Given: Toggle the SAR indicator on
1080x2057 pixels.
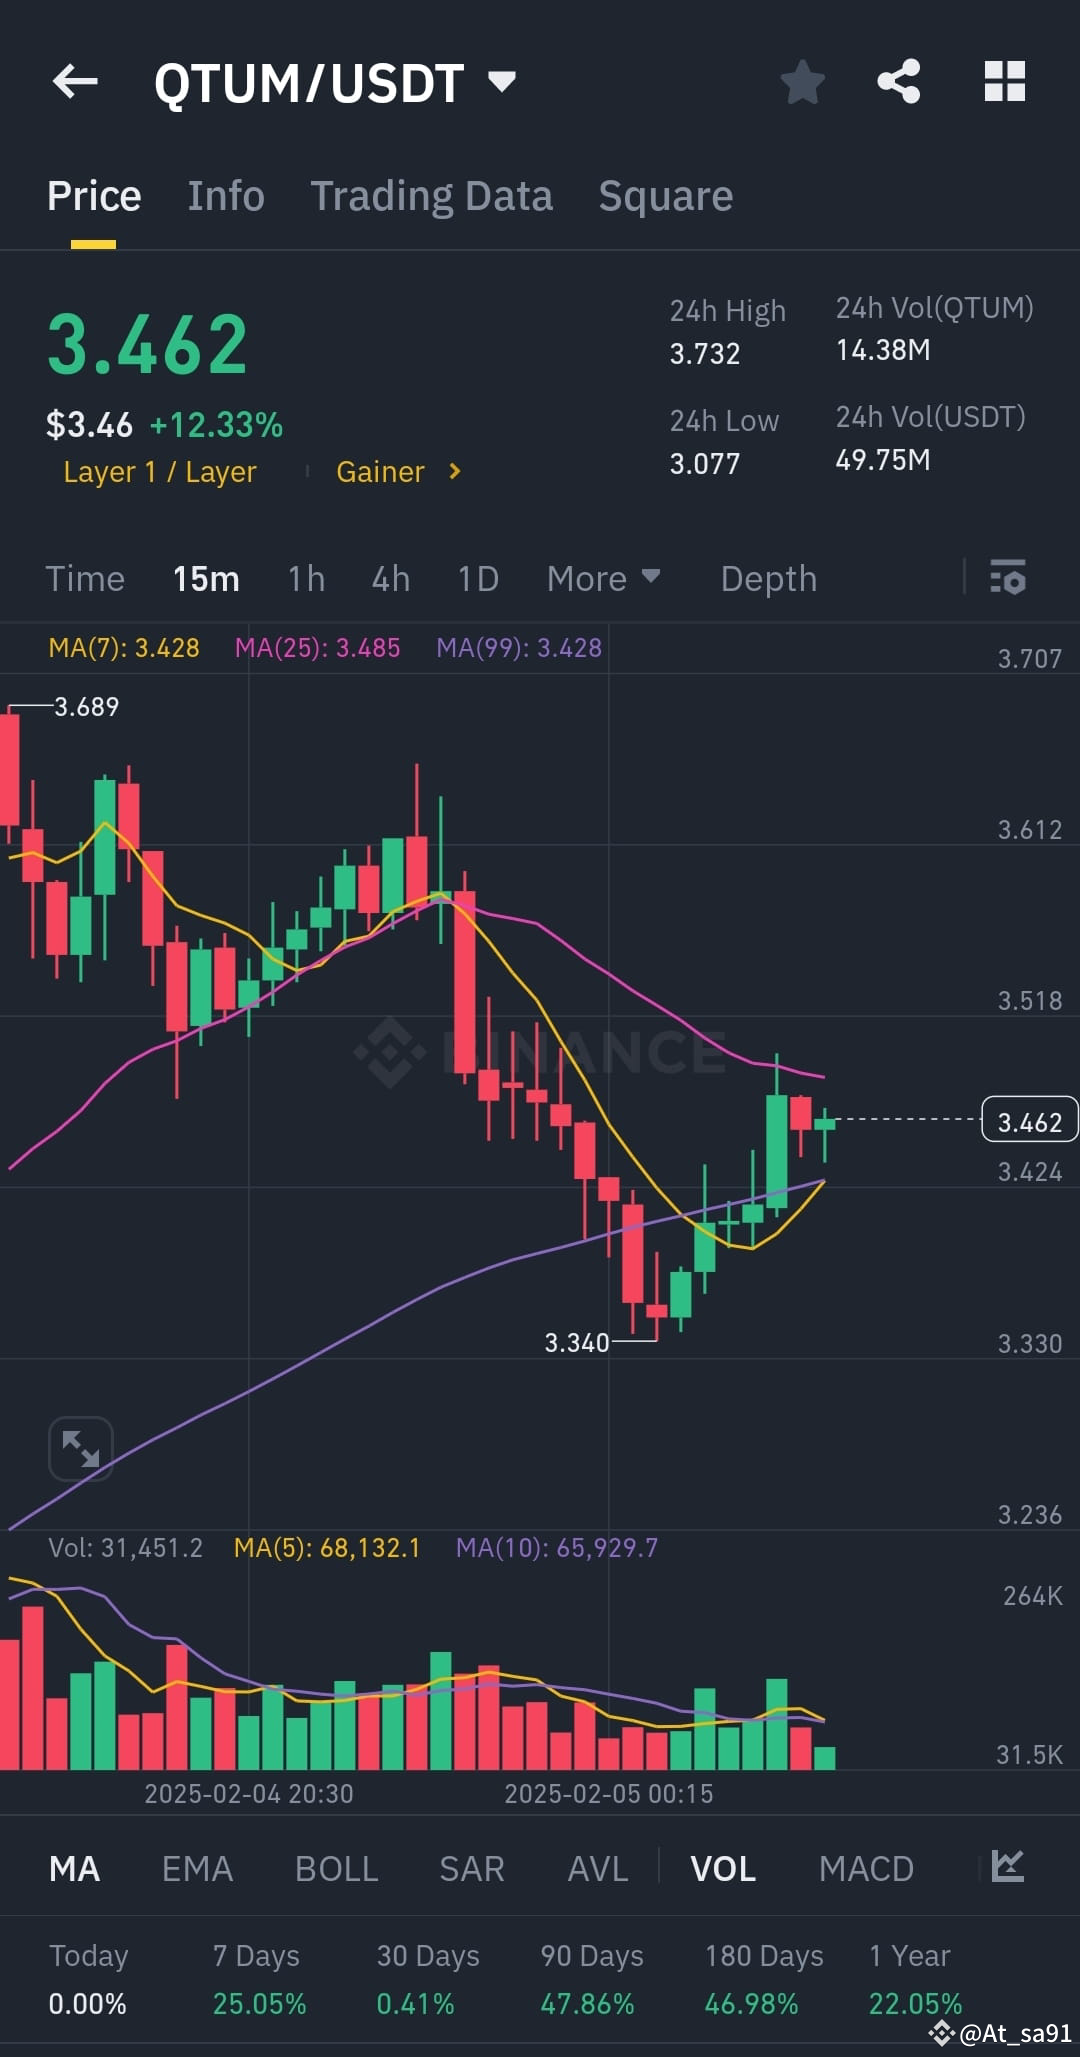Looking at the screenshot, I should (471, 1868).
